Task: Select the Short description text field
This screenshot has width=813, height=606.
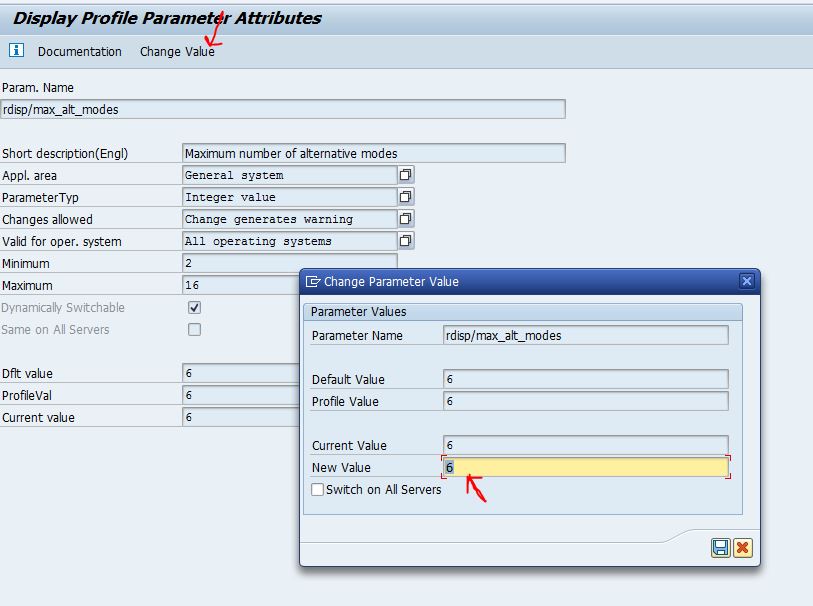Action: tap(370, 153)
